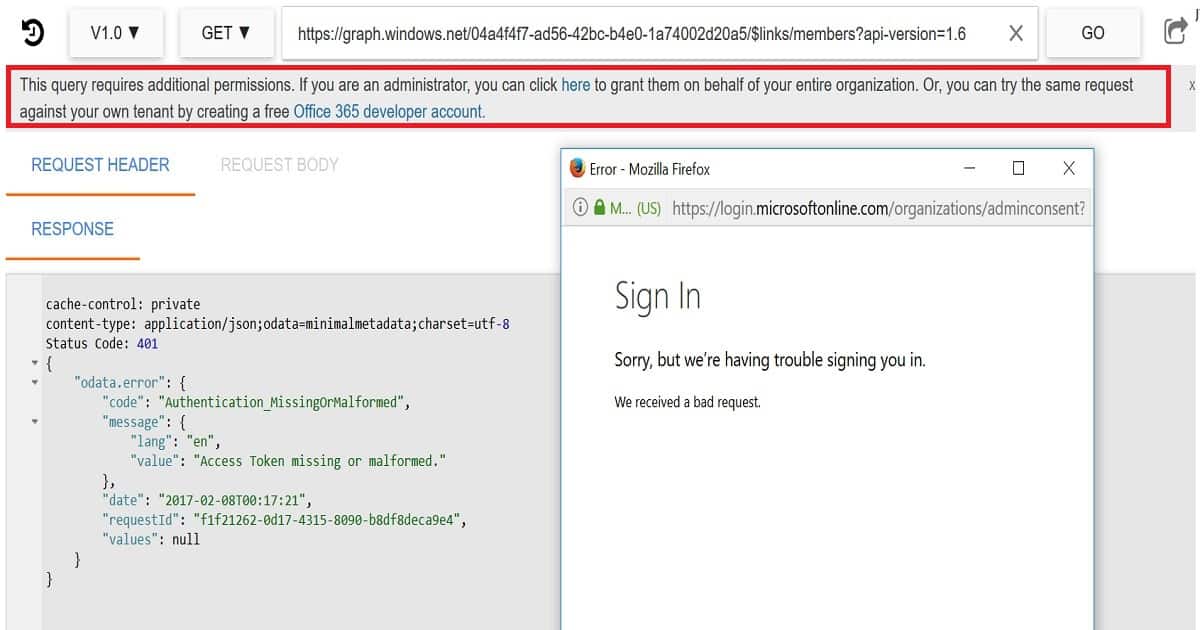
Task: Open the request history icon
Action: tap(32, 33)
